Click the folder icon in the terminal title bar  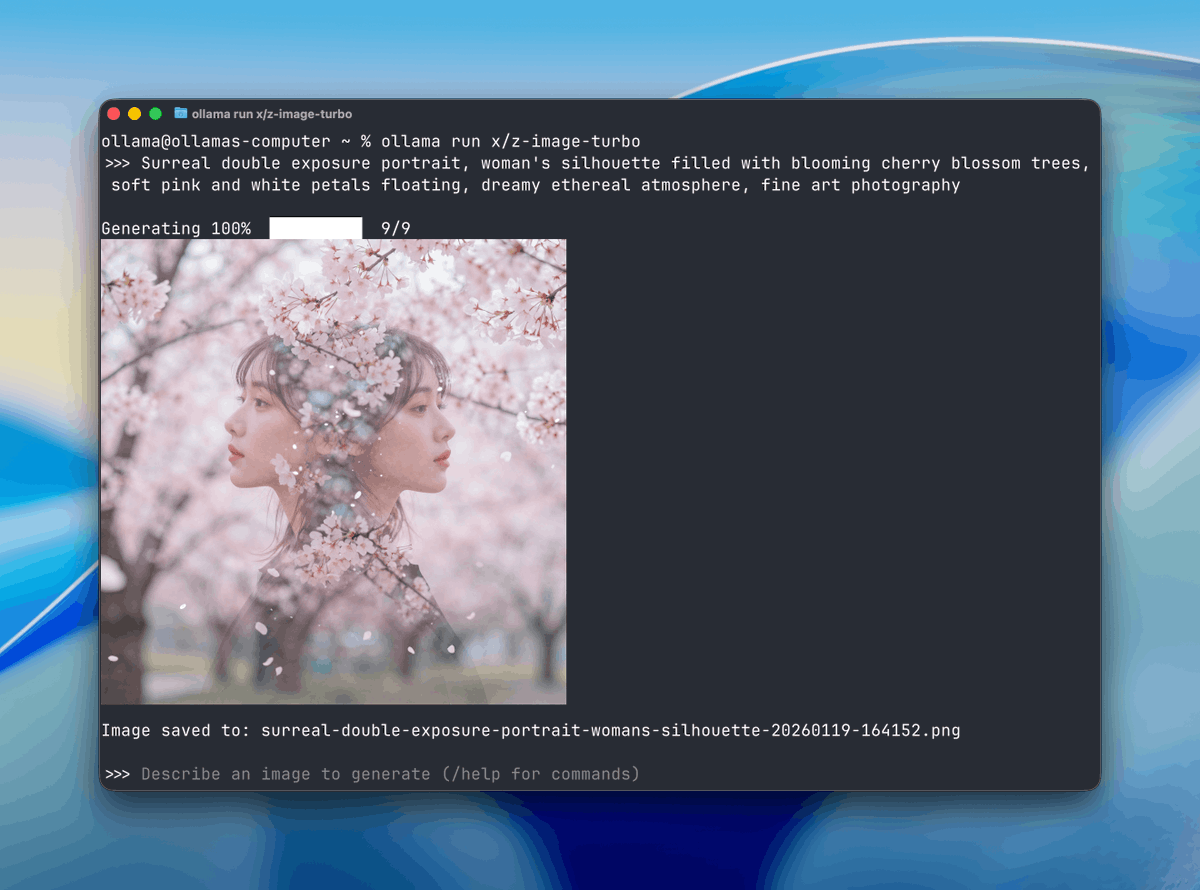click(x=181, y=113)
